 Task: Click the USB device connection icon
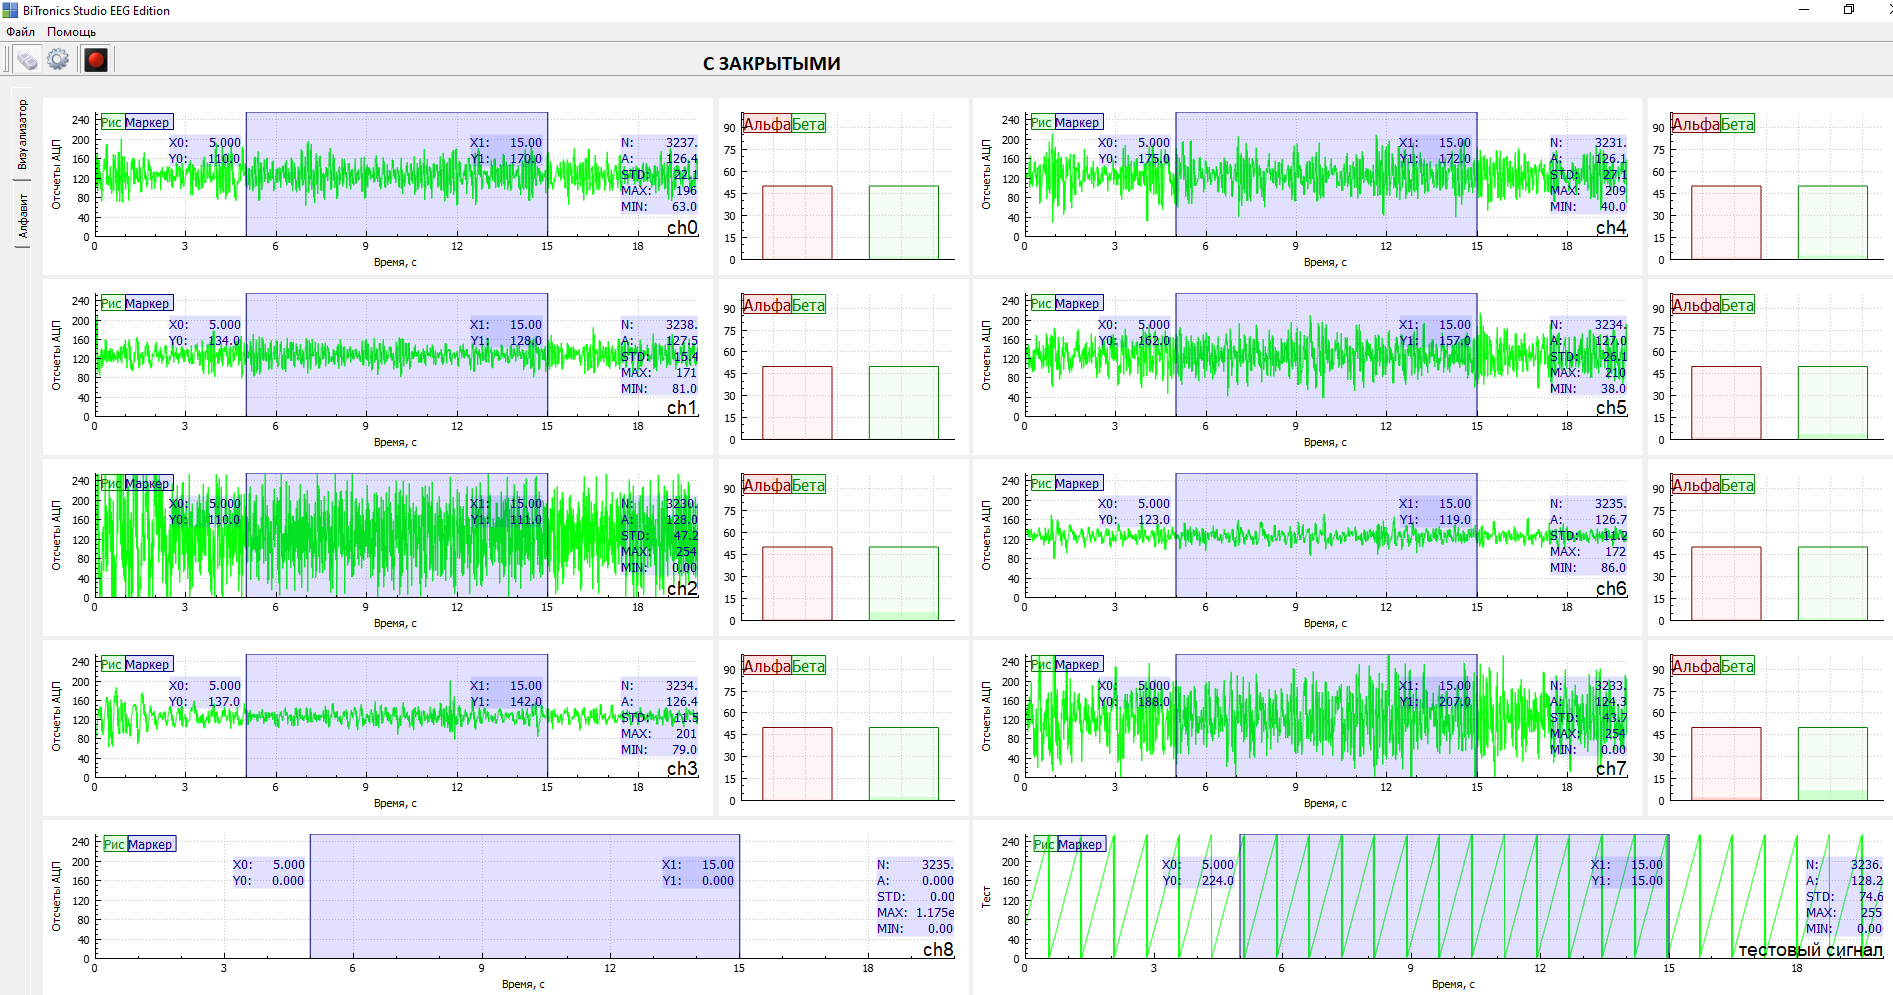click(27, 60)
